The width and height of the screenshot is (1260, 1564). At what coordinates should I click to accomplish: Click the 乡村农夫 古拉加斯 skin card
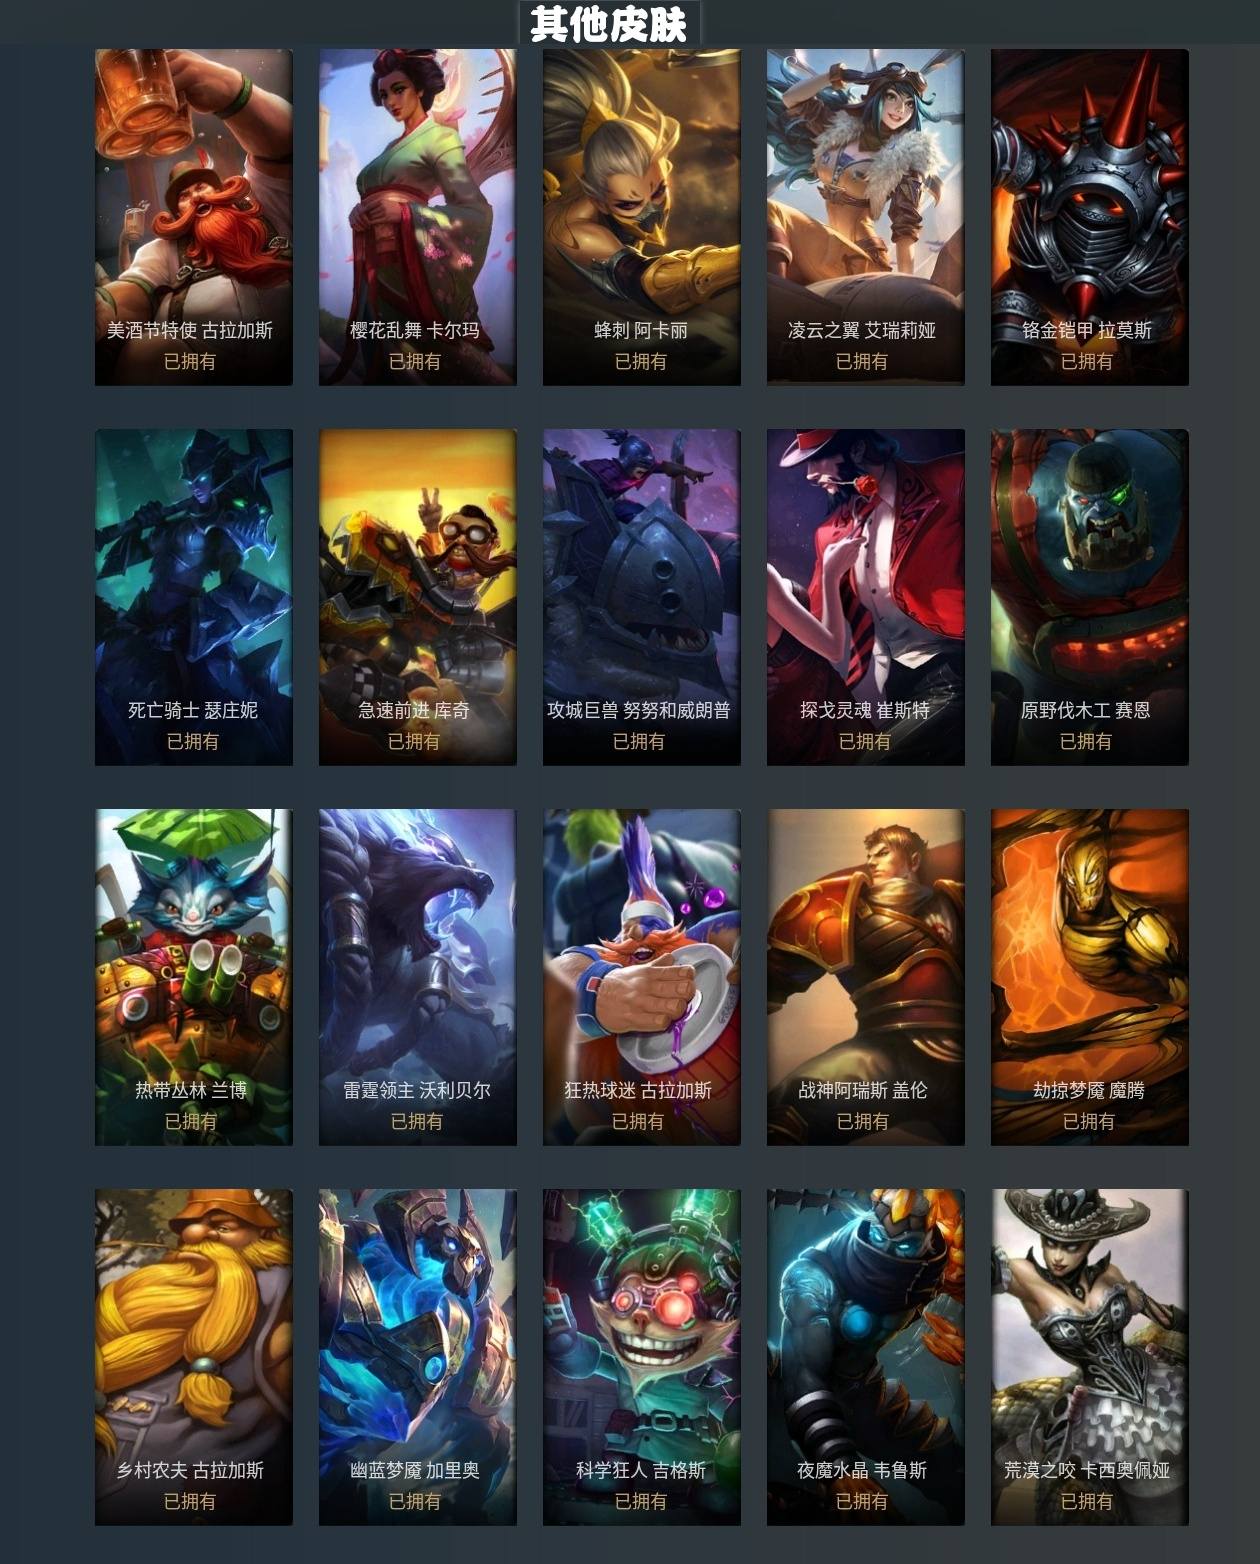click(194, 1357)
